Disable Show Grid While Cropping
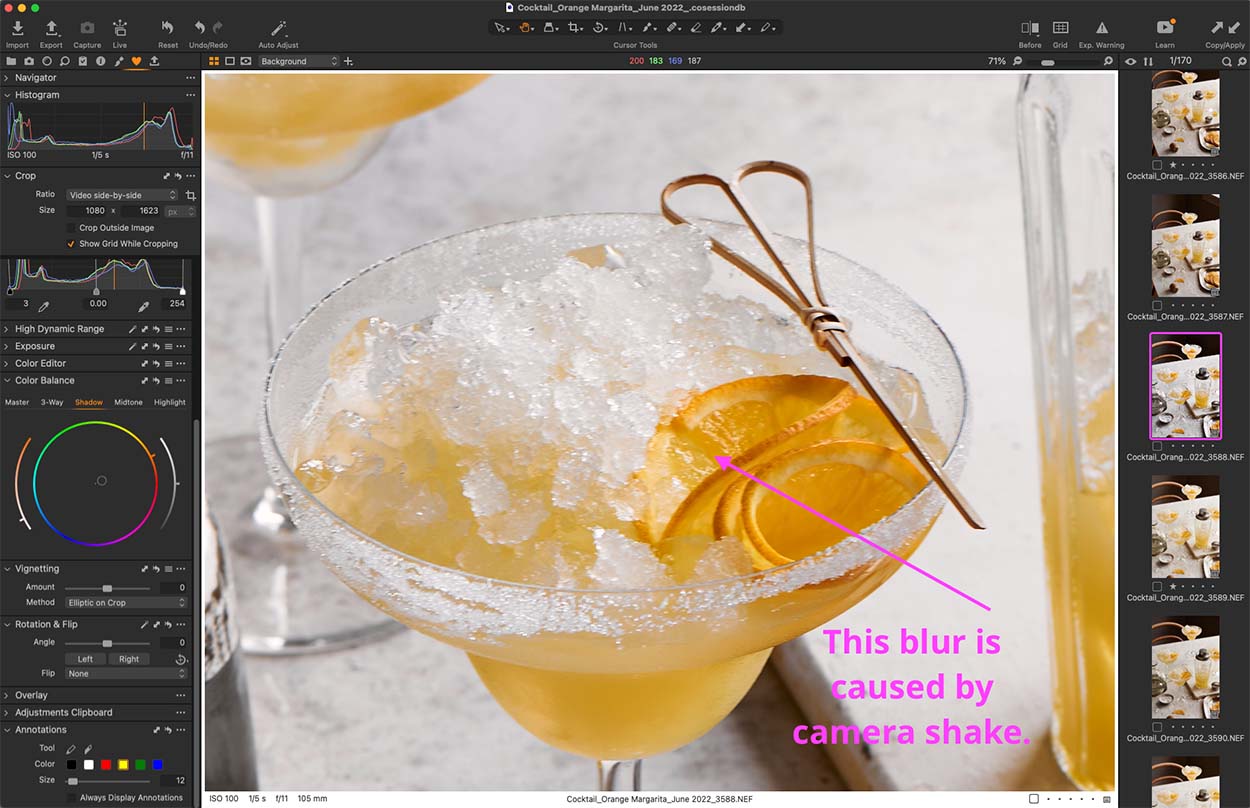 (x=71, y=243)
